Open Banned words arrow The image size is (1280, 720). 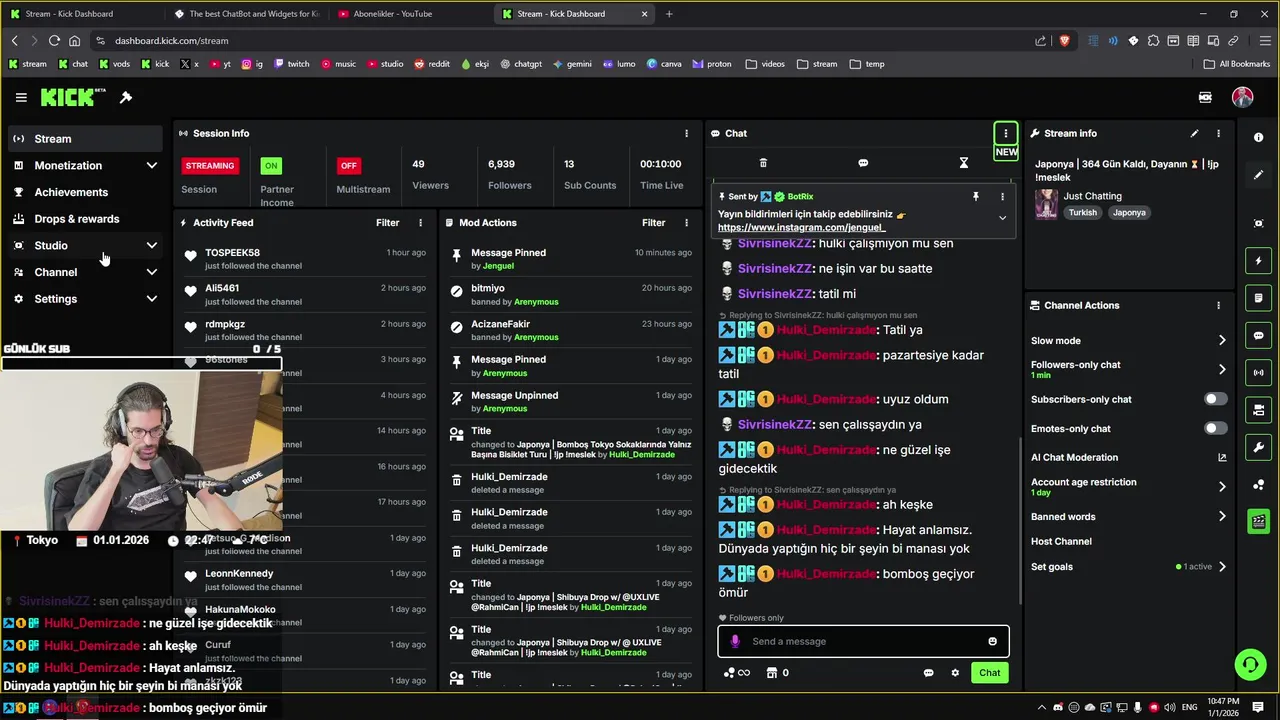[x=1222, y=517]
